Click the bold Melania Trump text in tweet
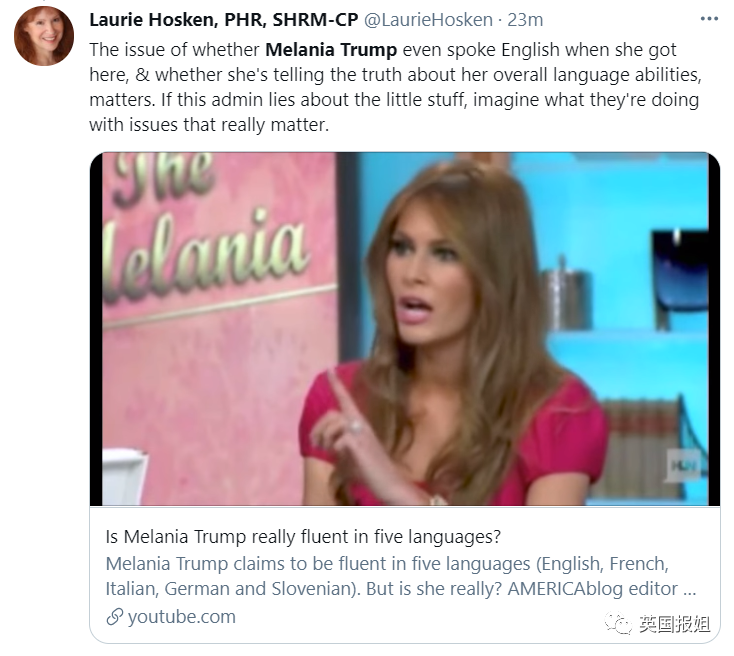The width and height of the screenshot is (734, 656). (x=331, y=50)
